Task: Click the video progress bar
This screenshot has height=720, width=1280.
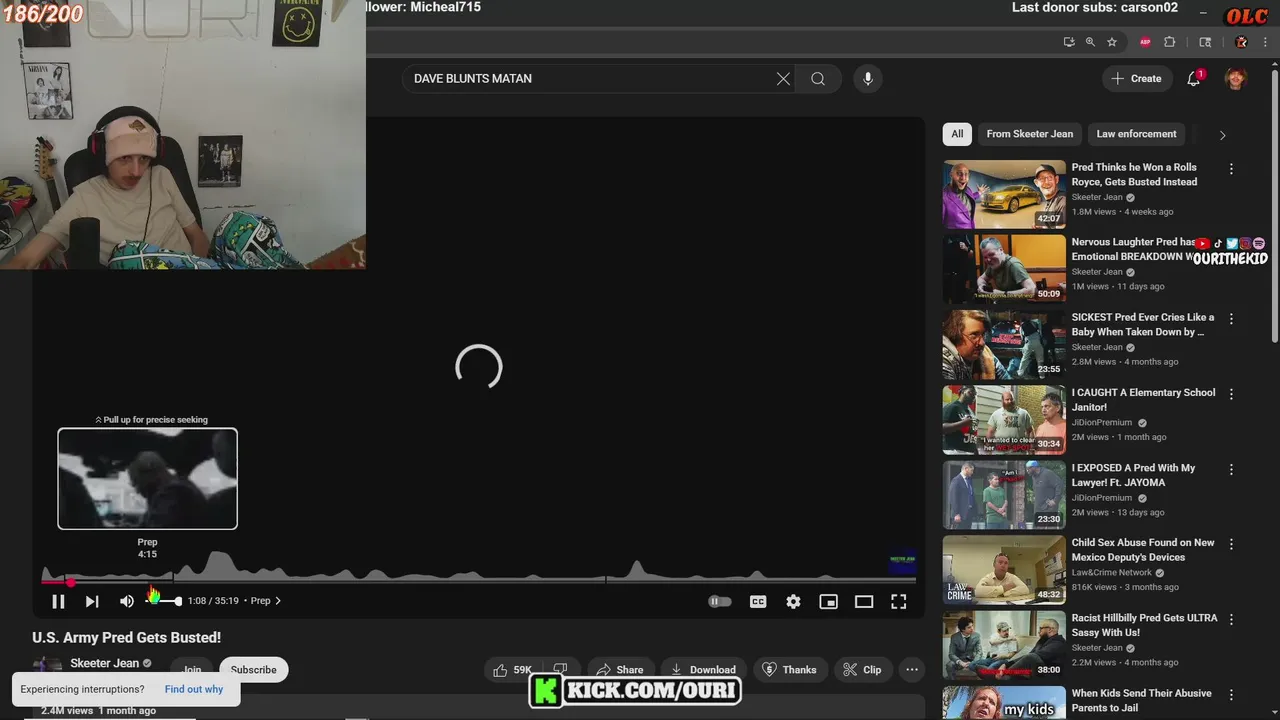Action: (478, 581)
